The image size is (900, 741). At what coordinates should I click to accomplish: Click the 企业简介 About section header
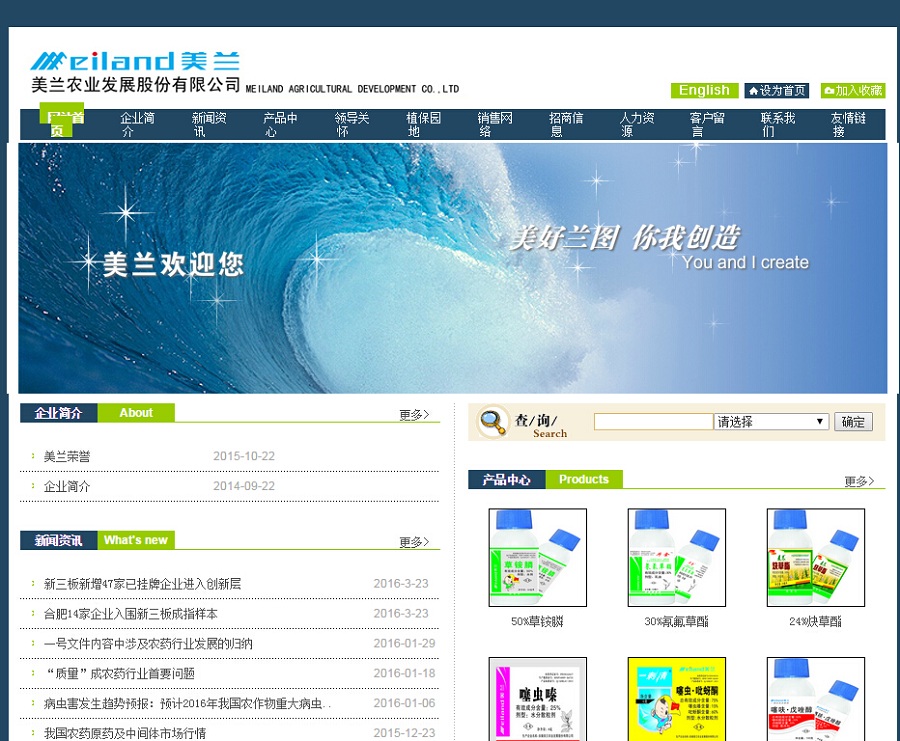point(97,413)
